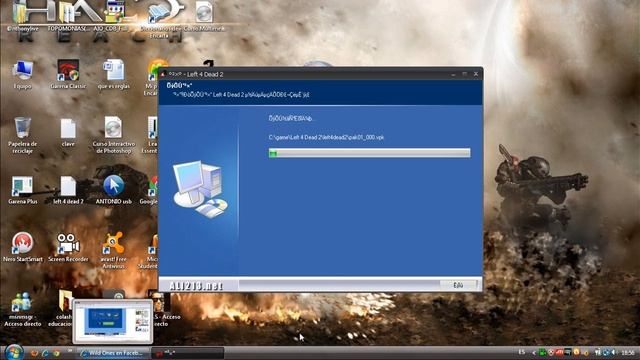
Task: Expand hidden tray icons with the arrow
Action: tap(533, 353)
